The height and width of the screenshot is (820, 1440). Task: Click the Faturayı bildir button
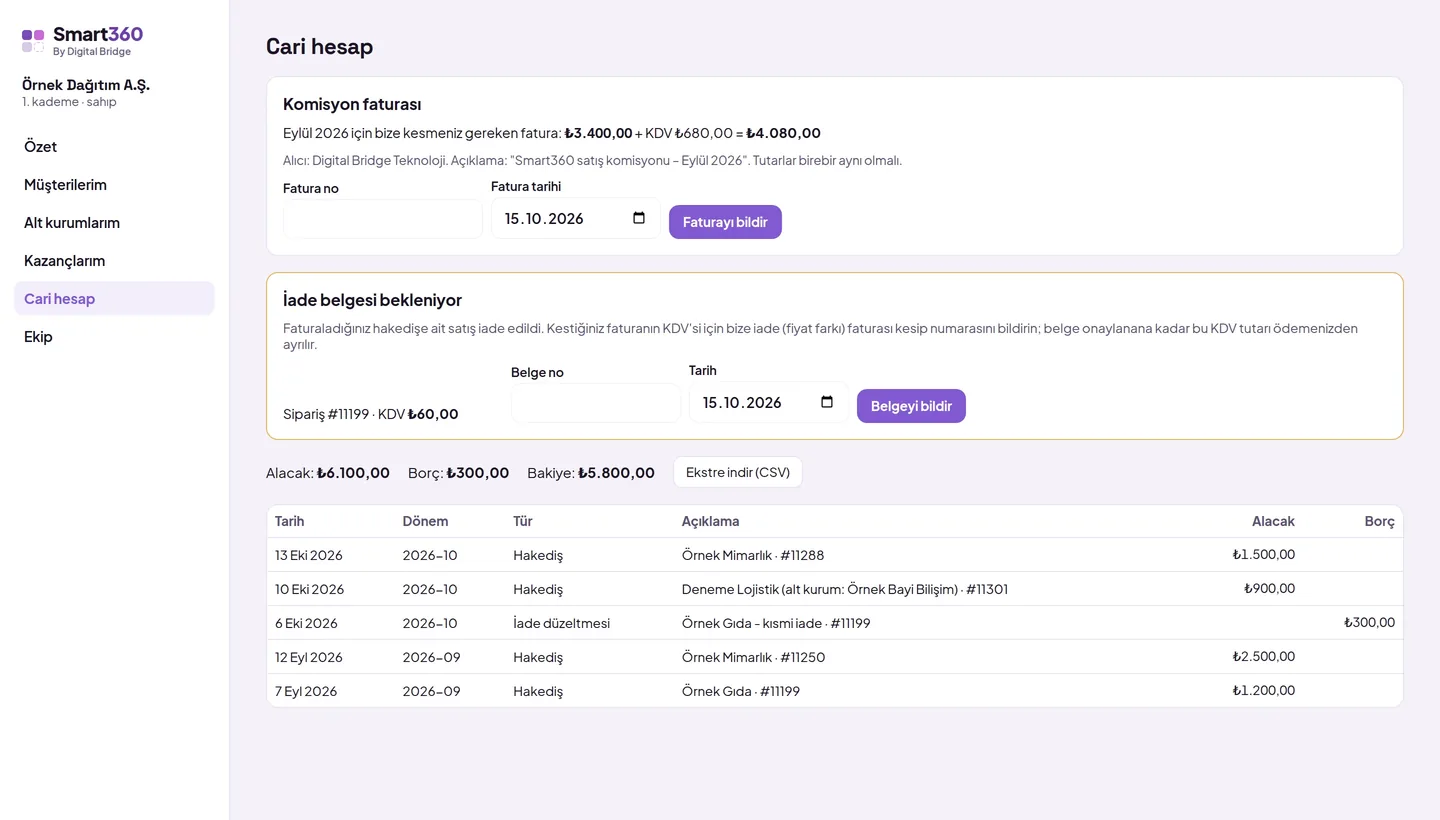(x=725, y=222)
